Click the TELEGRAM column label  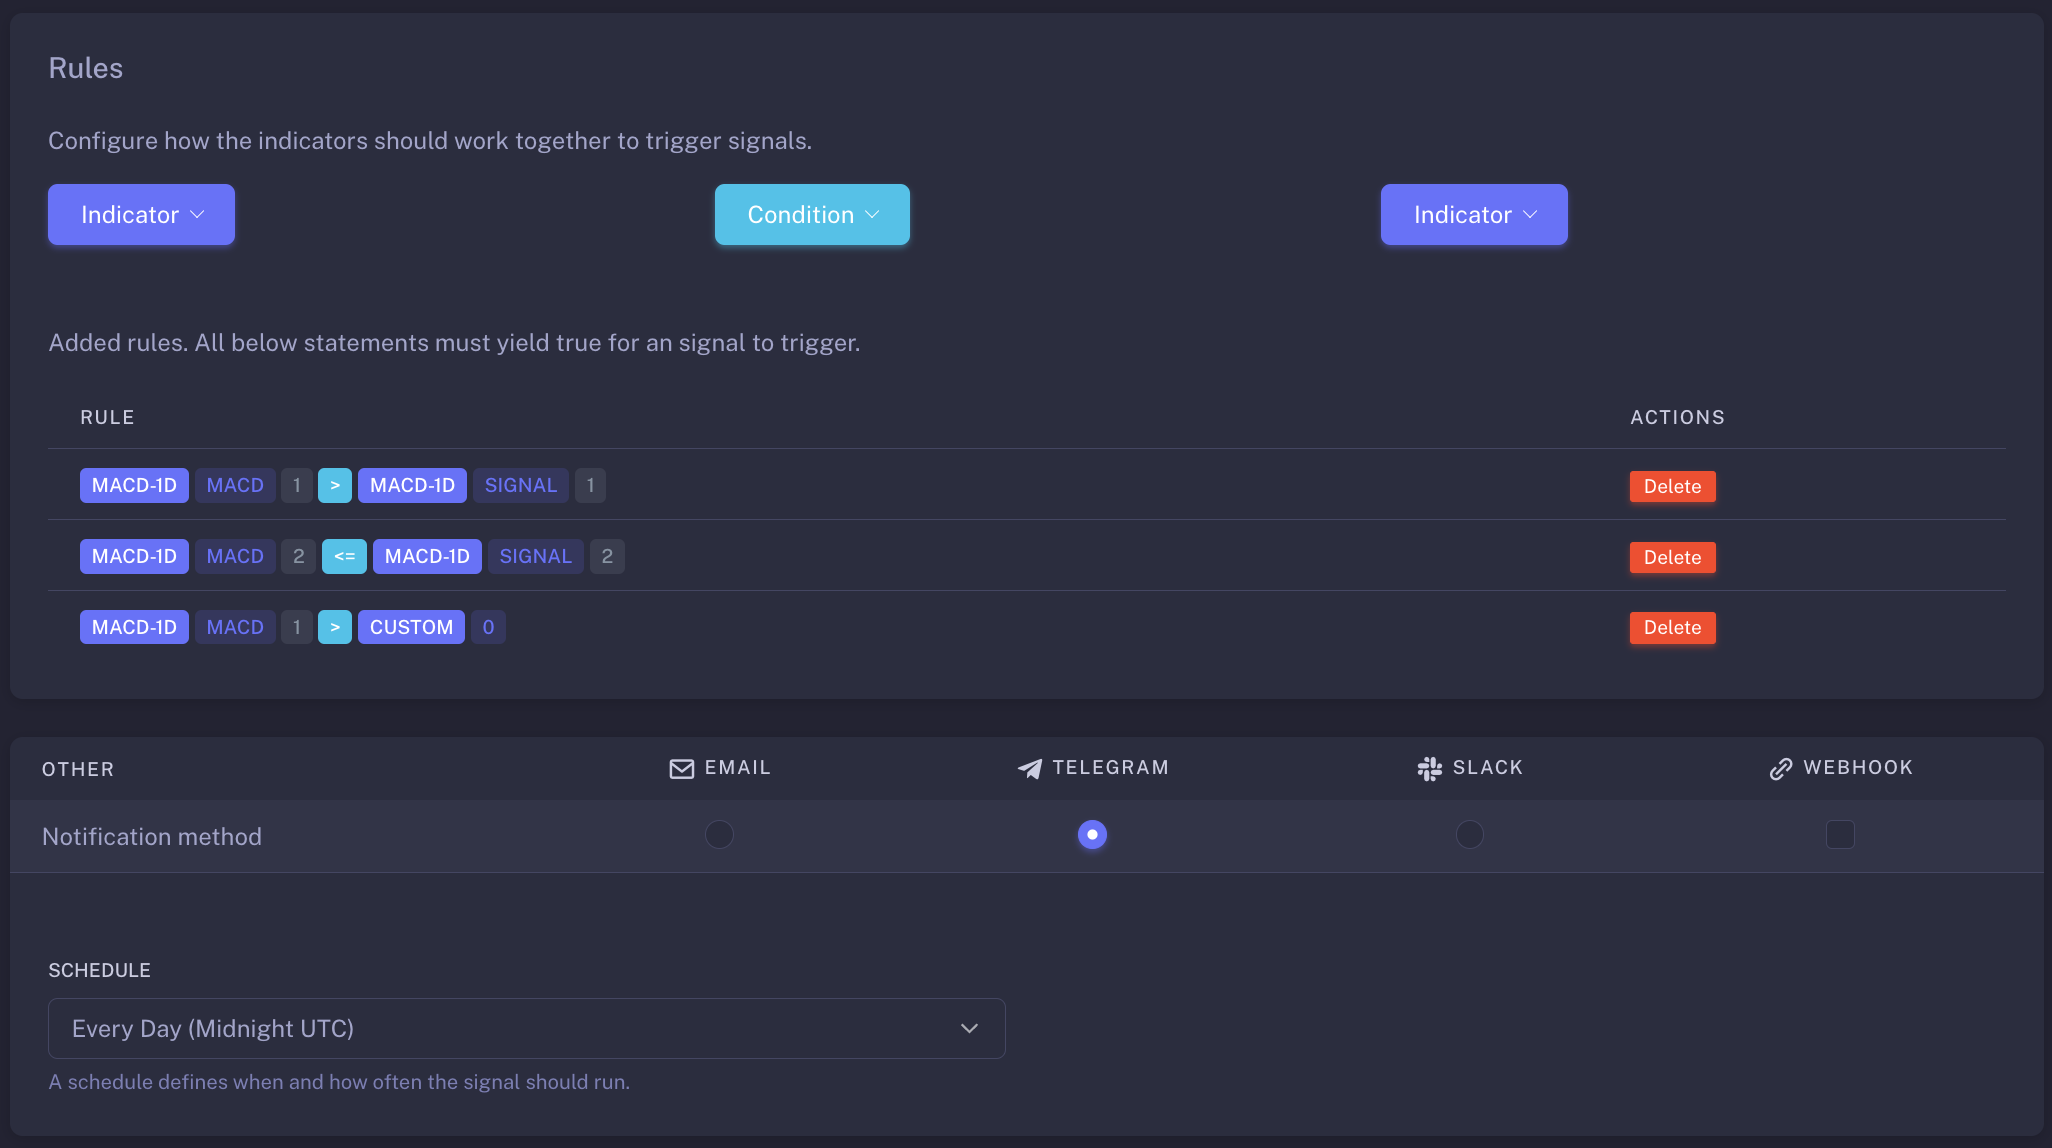tap(1111, 767)
